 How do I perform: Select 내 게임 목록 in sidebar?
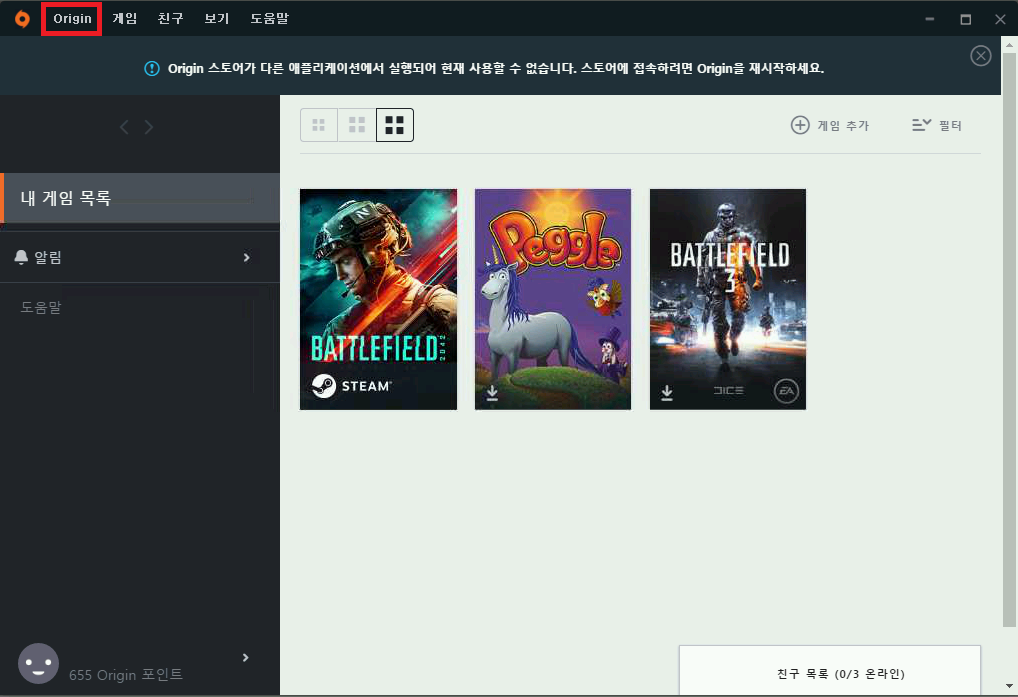tap(140, 198)
